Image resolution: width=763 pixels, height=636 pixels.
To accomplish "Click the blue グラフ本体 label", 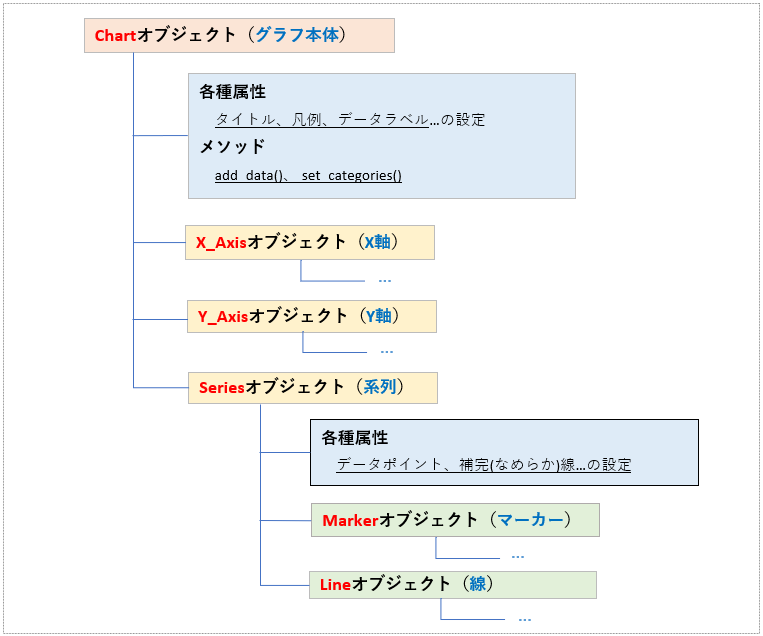I will 299,36.
